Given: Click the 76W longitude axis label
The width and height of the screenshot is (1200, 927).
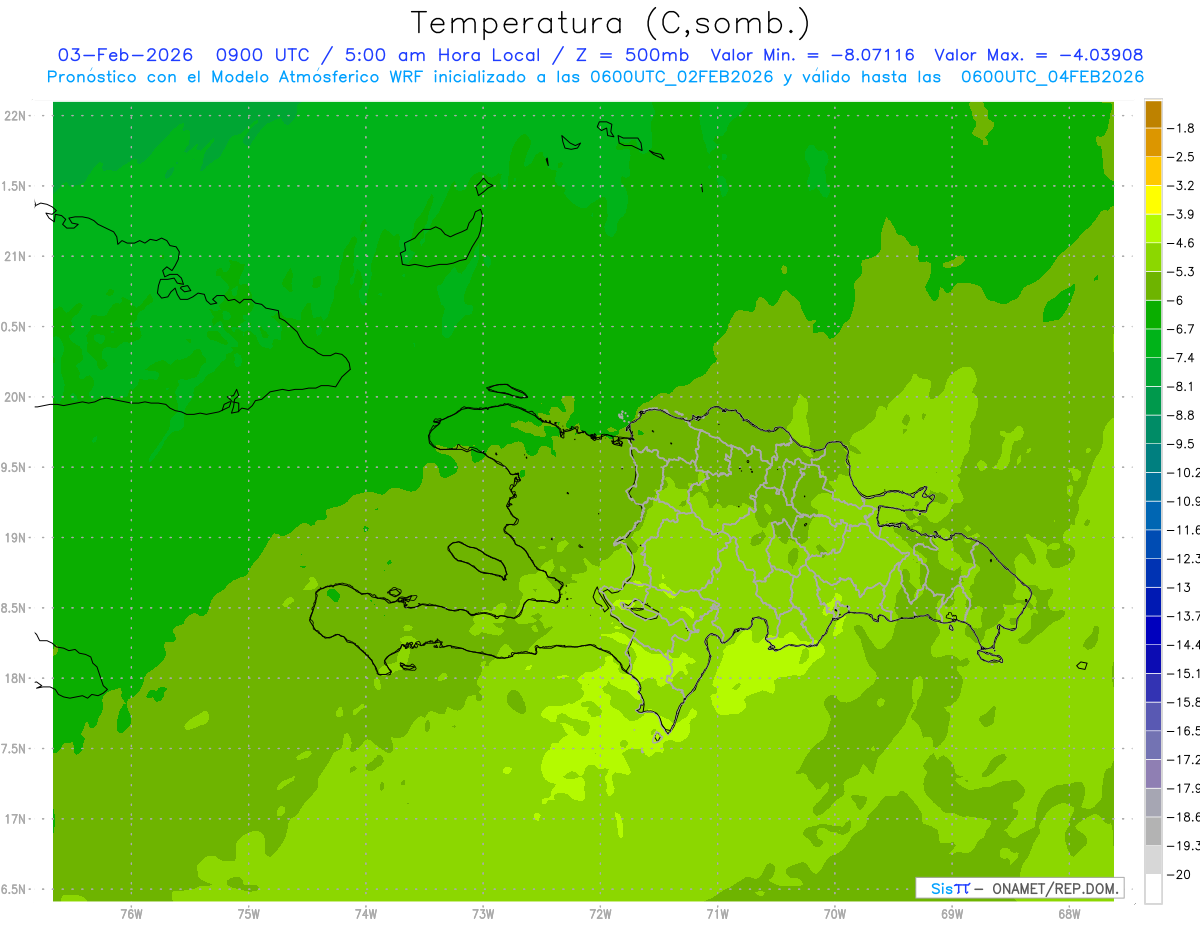Looking at the screenshot, I should coord(131,913).
